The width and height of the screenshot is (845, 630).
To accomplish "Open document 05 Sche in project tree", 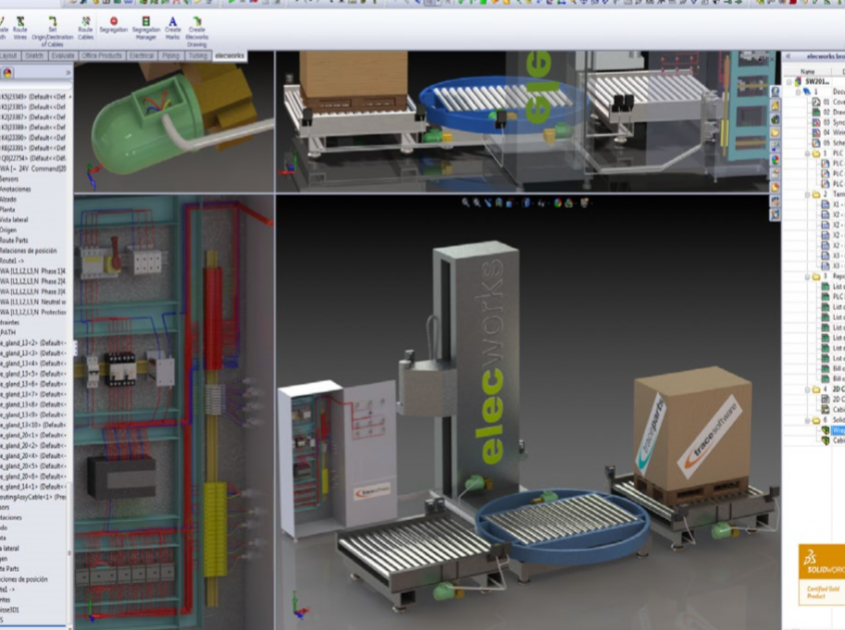I will [830, 143].
